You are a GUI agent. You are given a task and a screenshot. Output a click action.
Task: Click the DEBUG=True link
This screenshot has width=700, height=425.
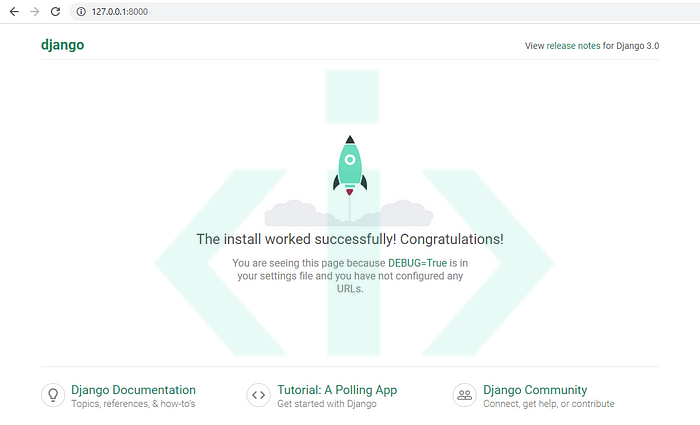click(423, 263)
